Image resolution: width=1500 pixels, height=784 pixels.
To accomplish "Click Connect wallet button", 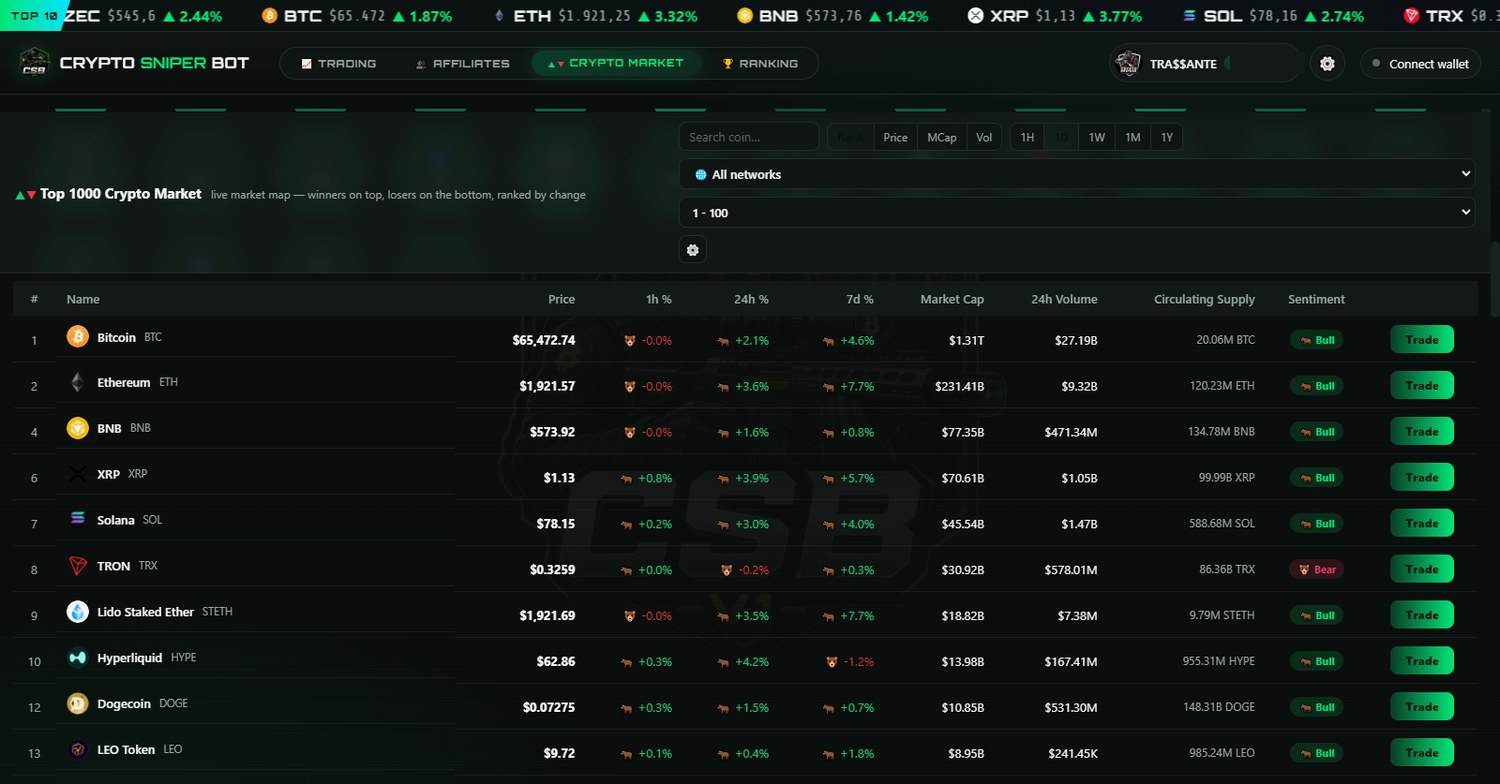I will pyautogui.click(x=1420, y=64).
